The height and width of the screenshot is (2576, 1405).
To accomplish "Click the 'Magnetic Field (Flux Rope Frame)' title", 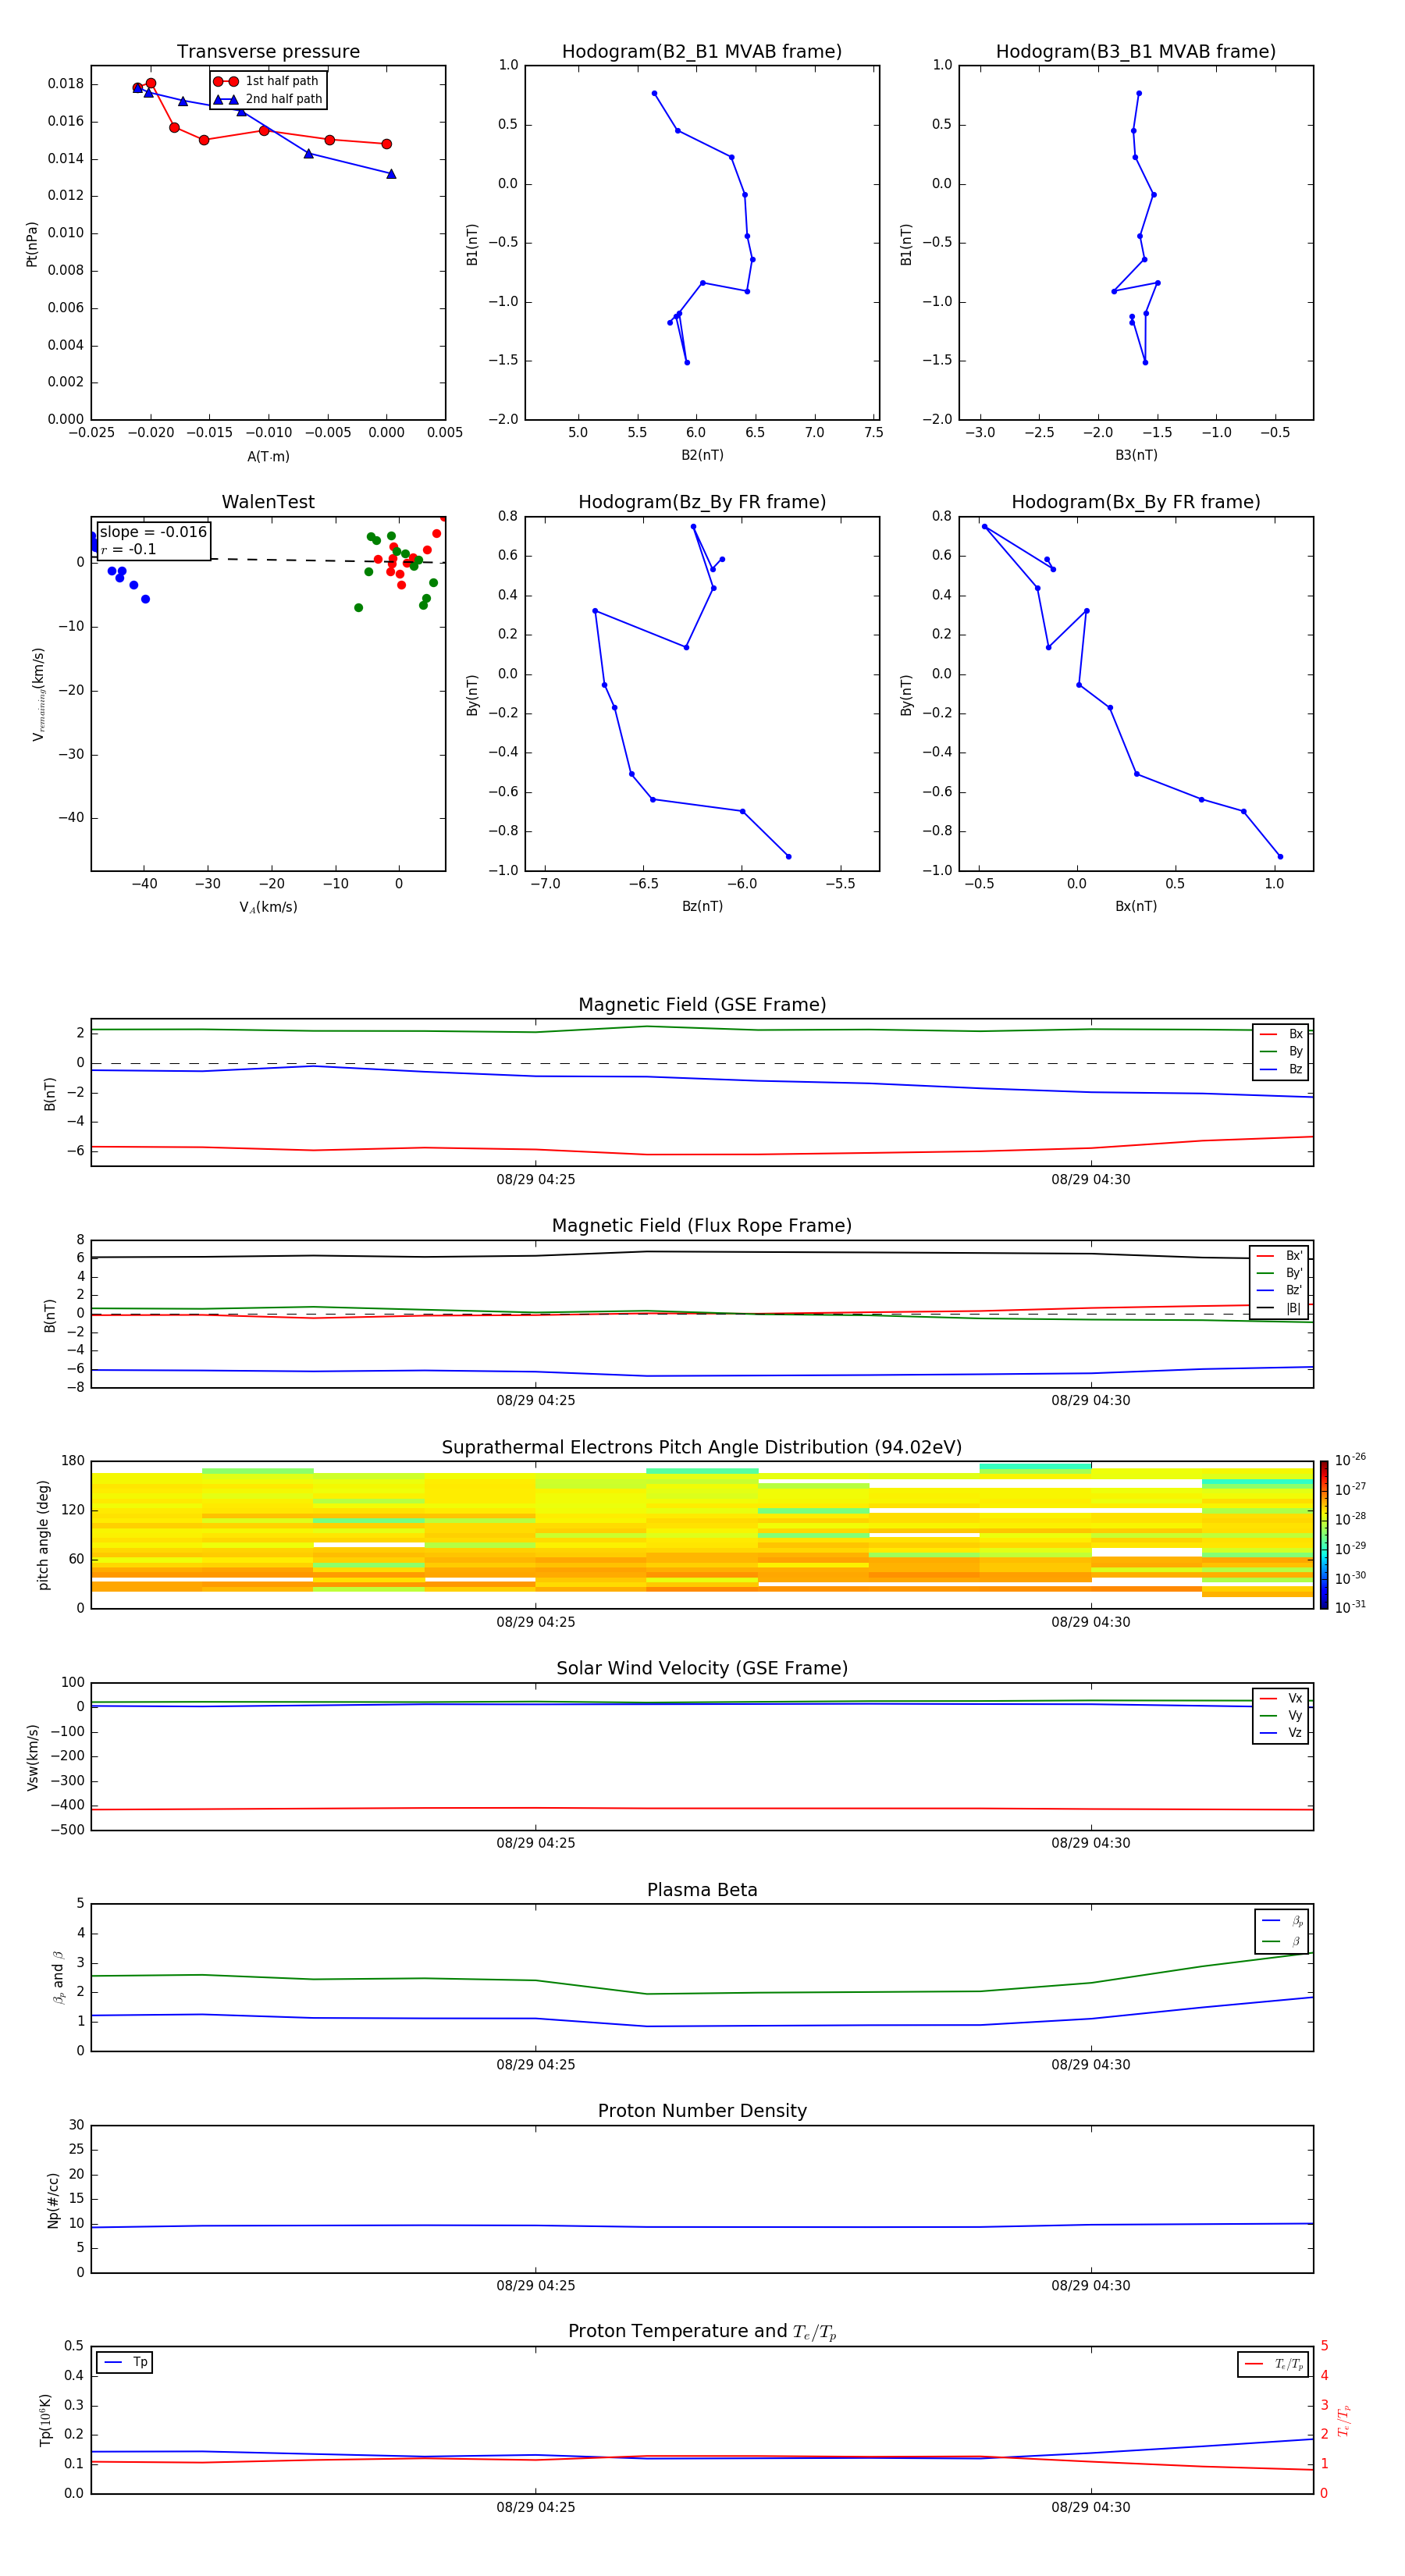I will [702, 1226].
